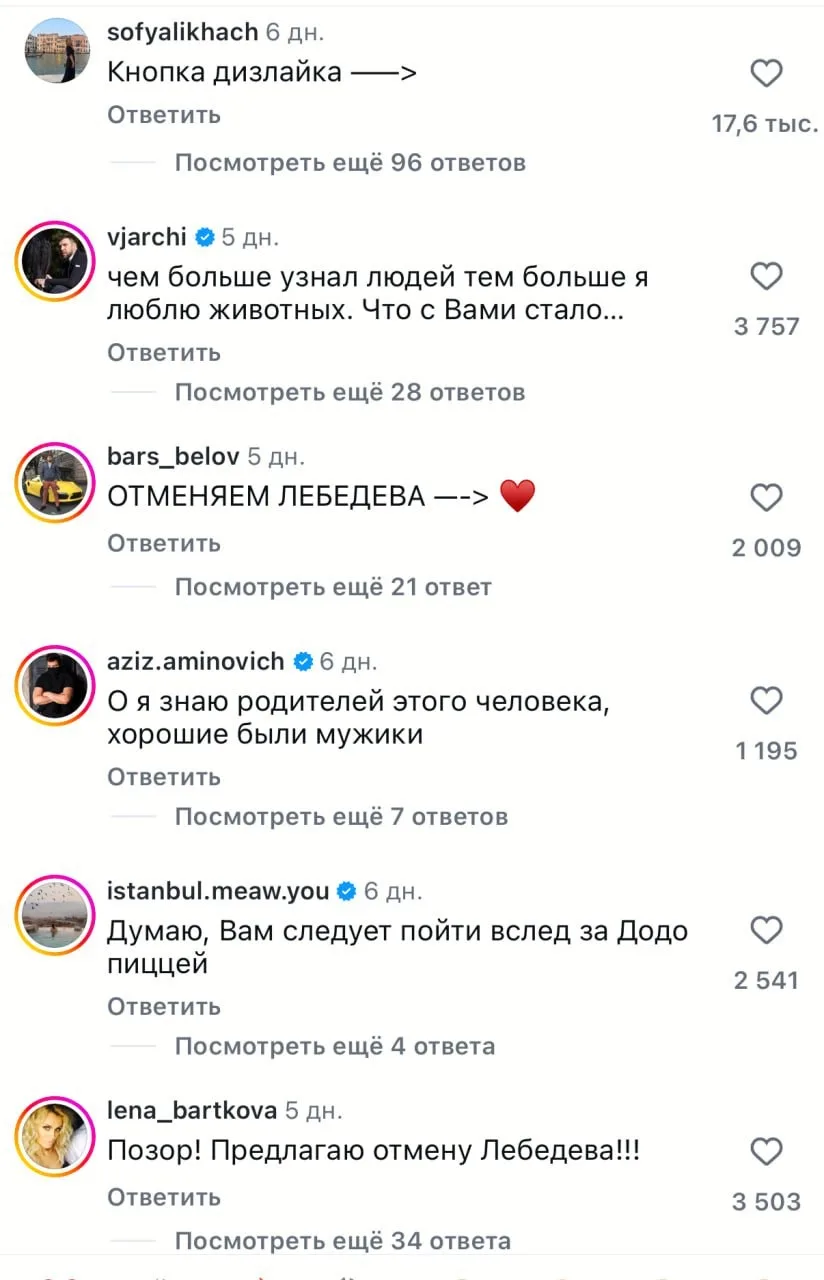The height and width of the screenshot is (1280, 824).
Task: Tap the heart on bars_belov's comment
Action: point(766,497)
